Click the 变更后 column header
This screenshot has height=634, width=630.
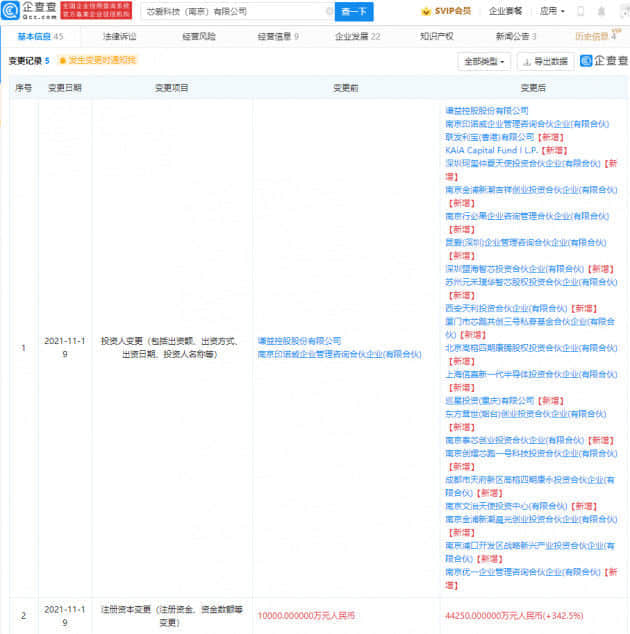pos(533,88)
